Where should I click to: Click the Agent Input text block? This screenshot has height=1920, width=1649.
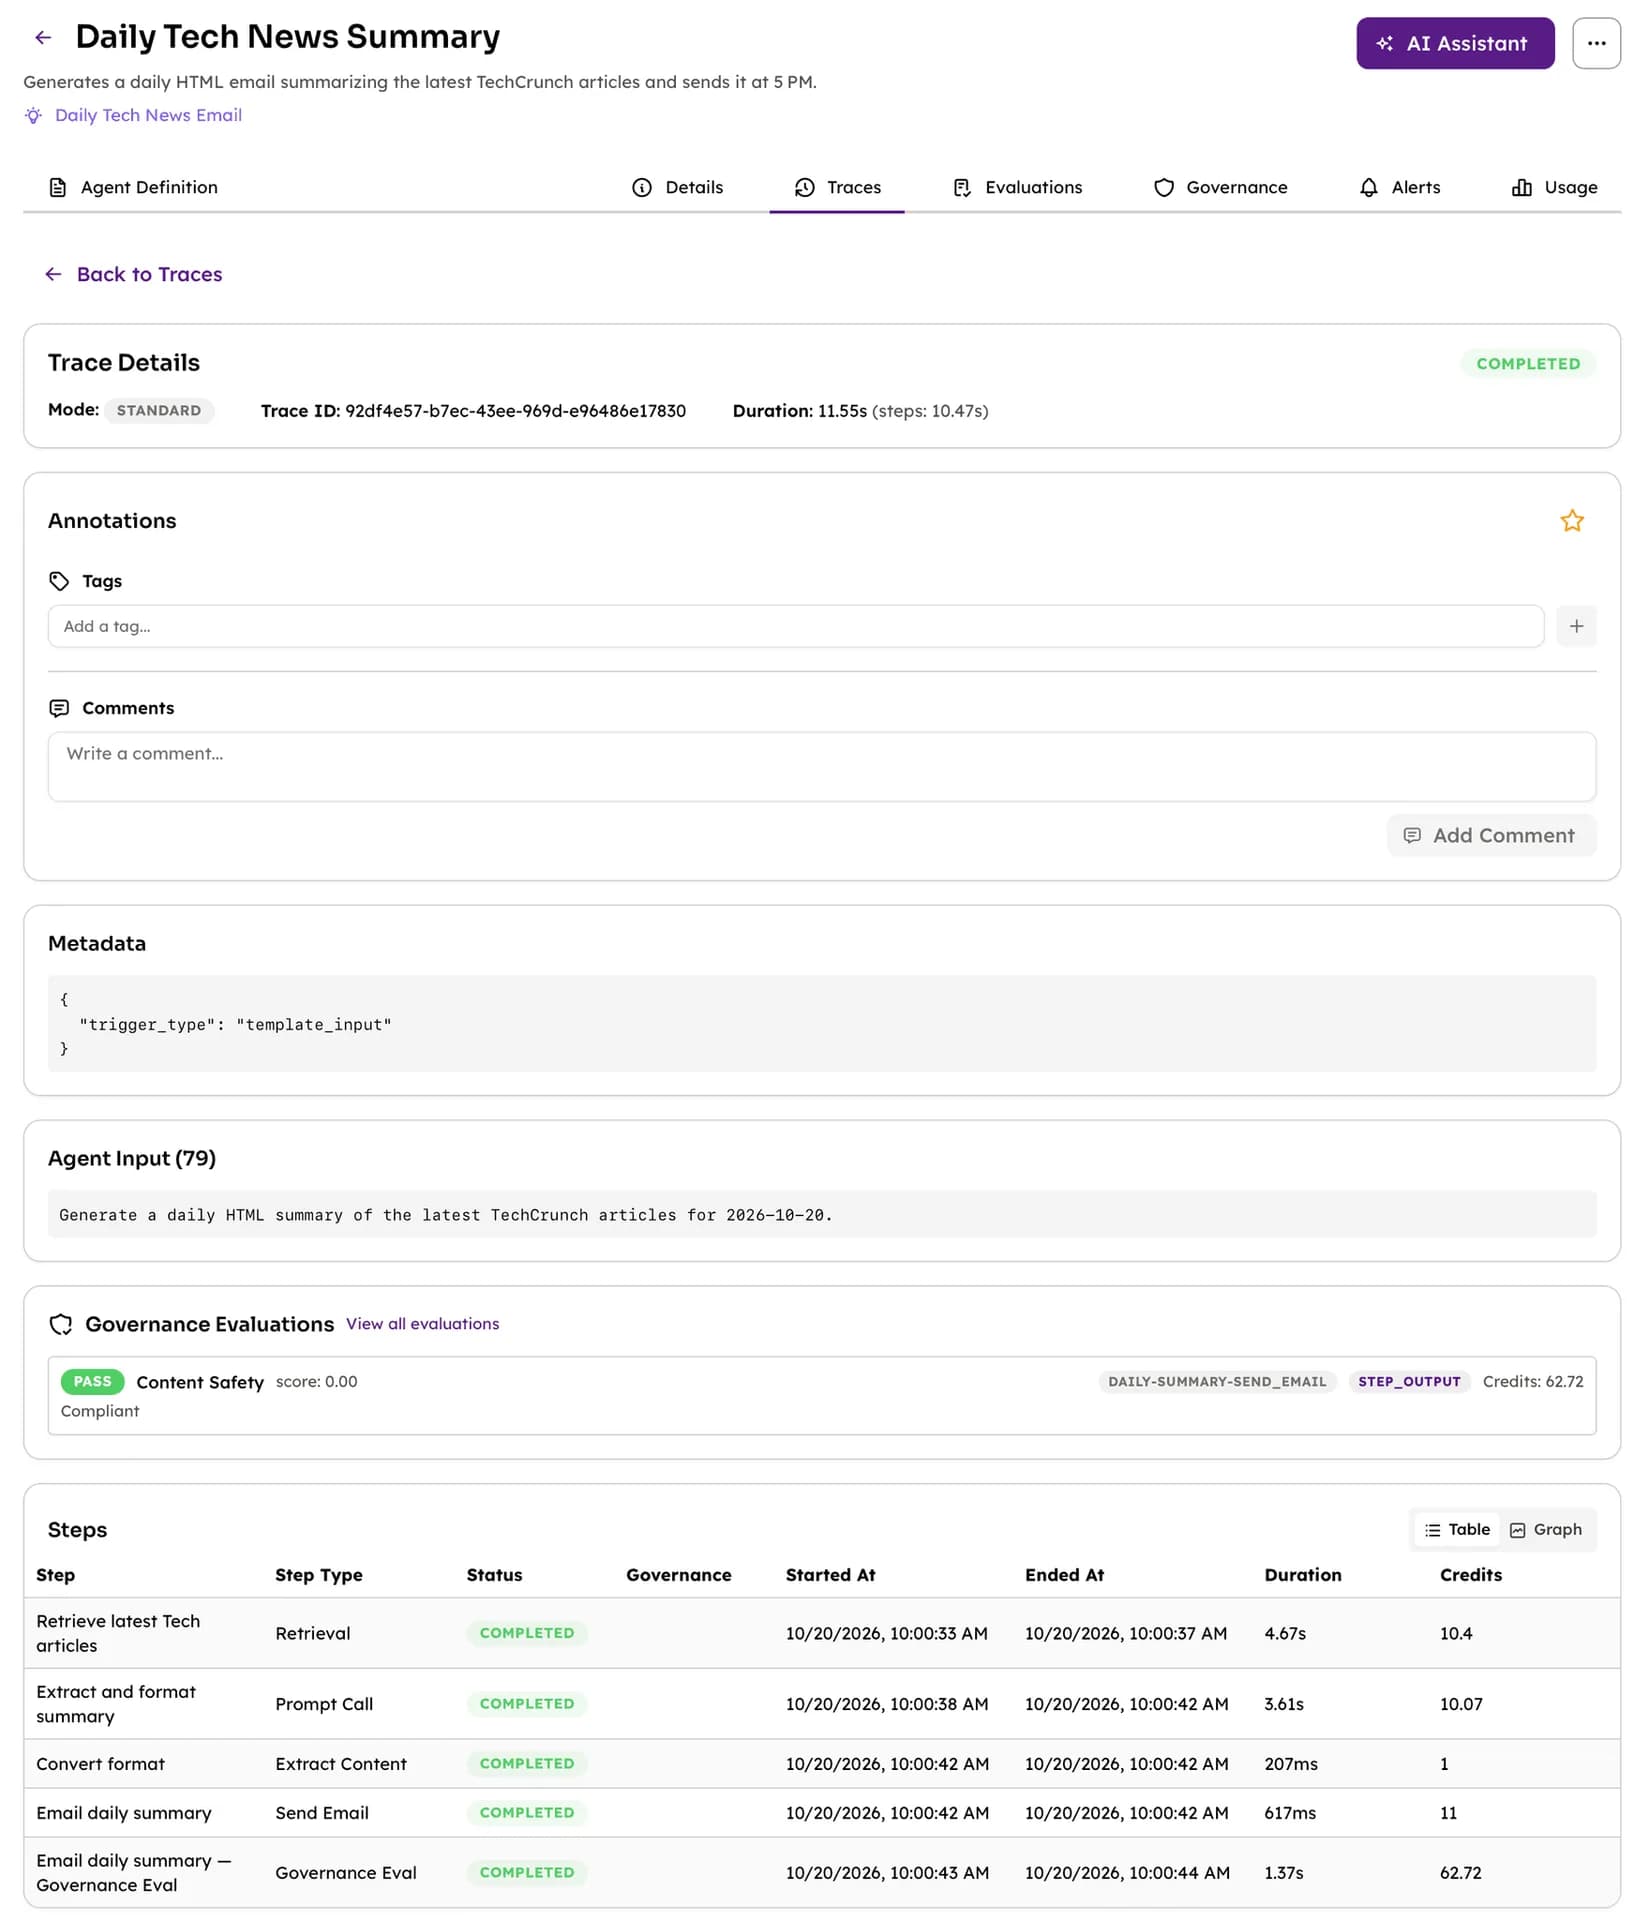pos(822,1214)
